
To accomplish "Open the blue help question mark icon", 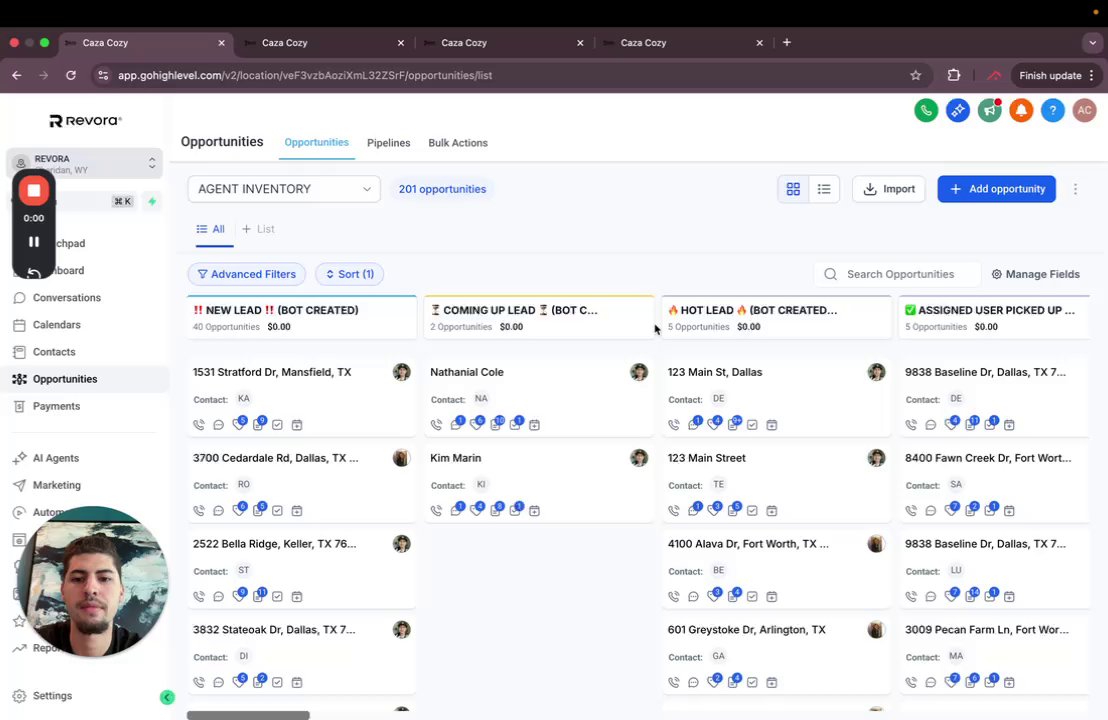I will coord(1053,110).
